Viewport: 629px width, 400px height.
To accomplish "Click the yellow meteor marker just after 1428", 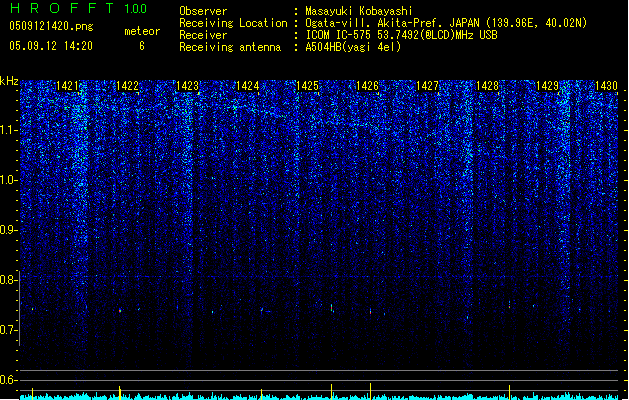I will click(x=509, y=392).
